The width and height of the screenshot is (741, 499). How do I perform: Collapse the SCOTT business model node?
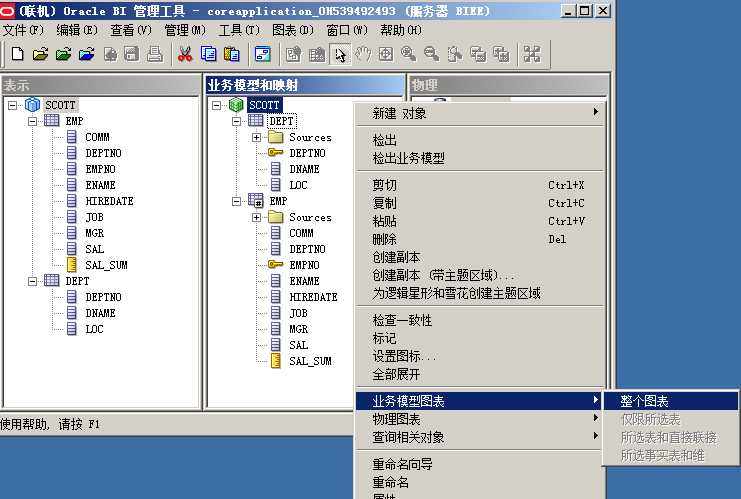217,105
